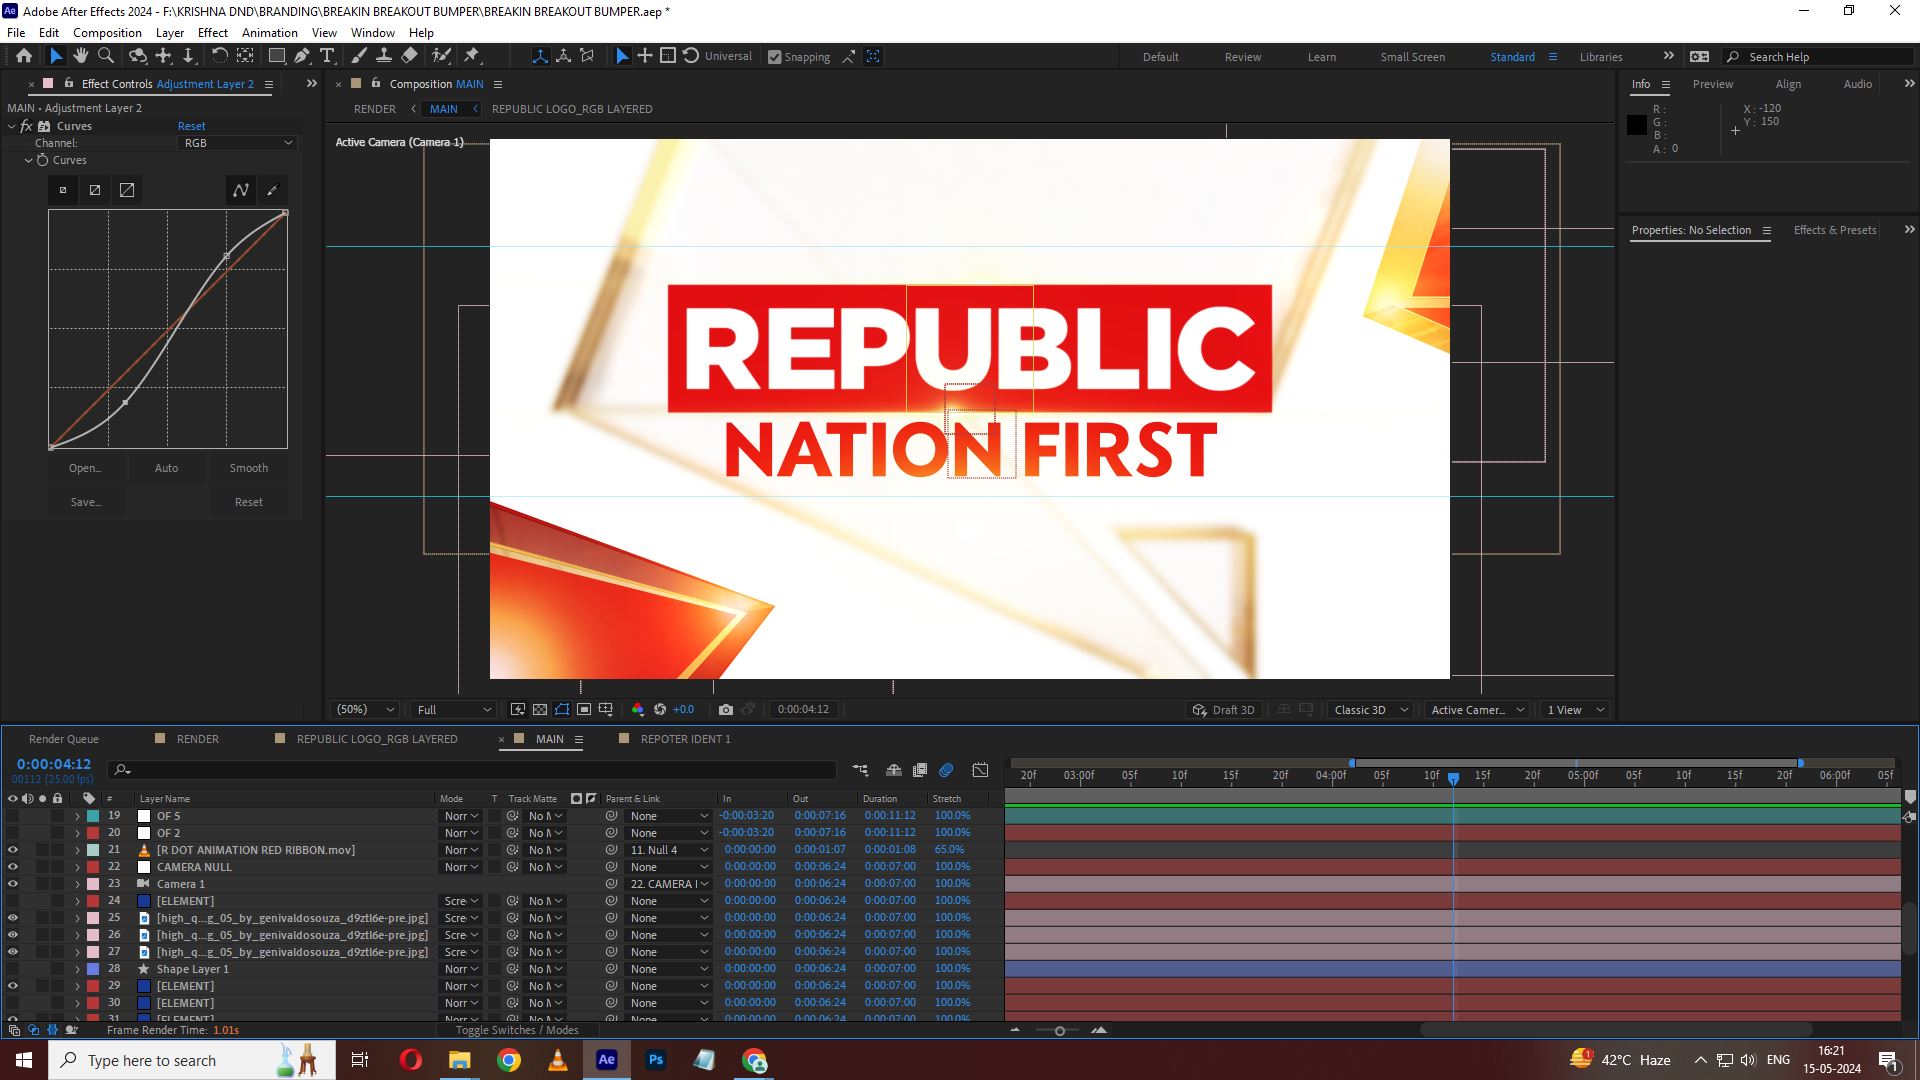The height and width of the screenshot is (1080, 1920).
Task: Open the resolution Full dropdown
Action: click(x=454, y=710)
